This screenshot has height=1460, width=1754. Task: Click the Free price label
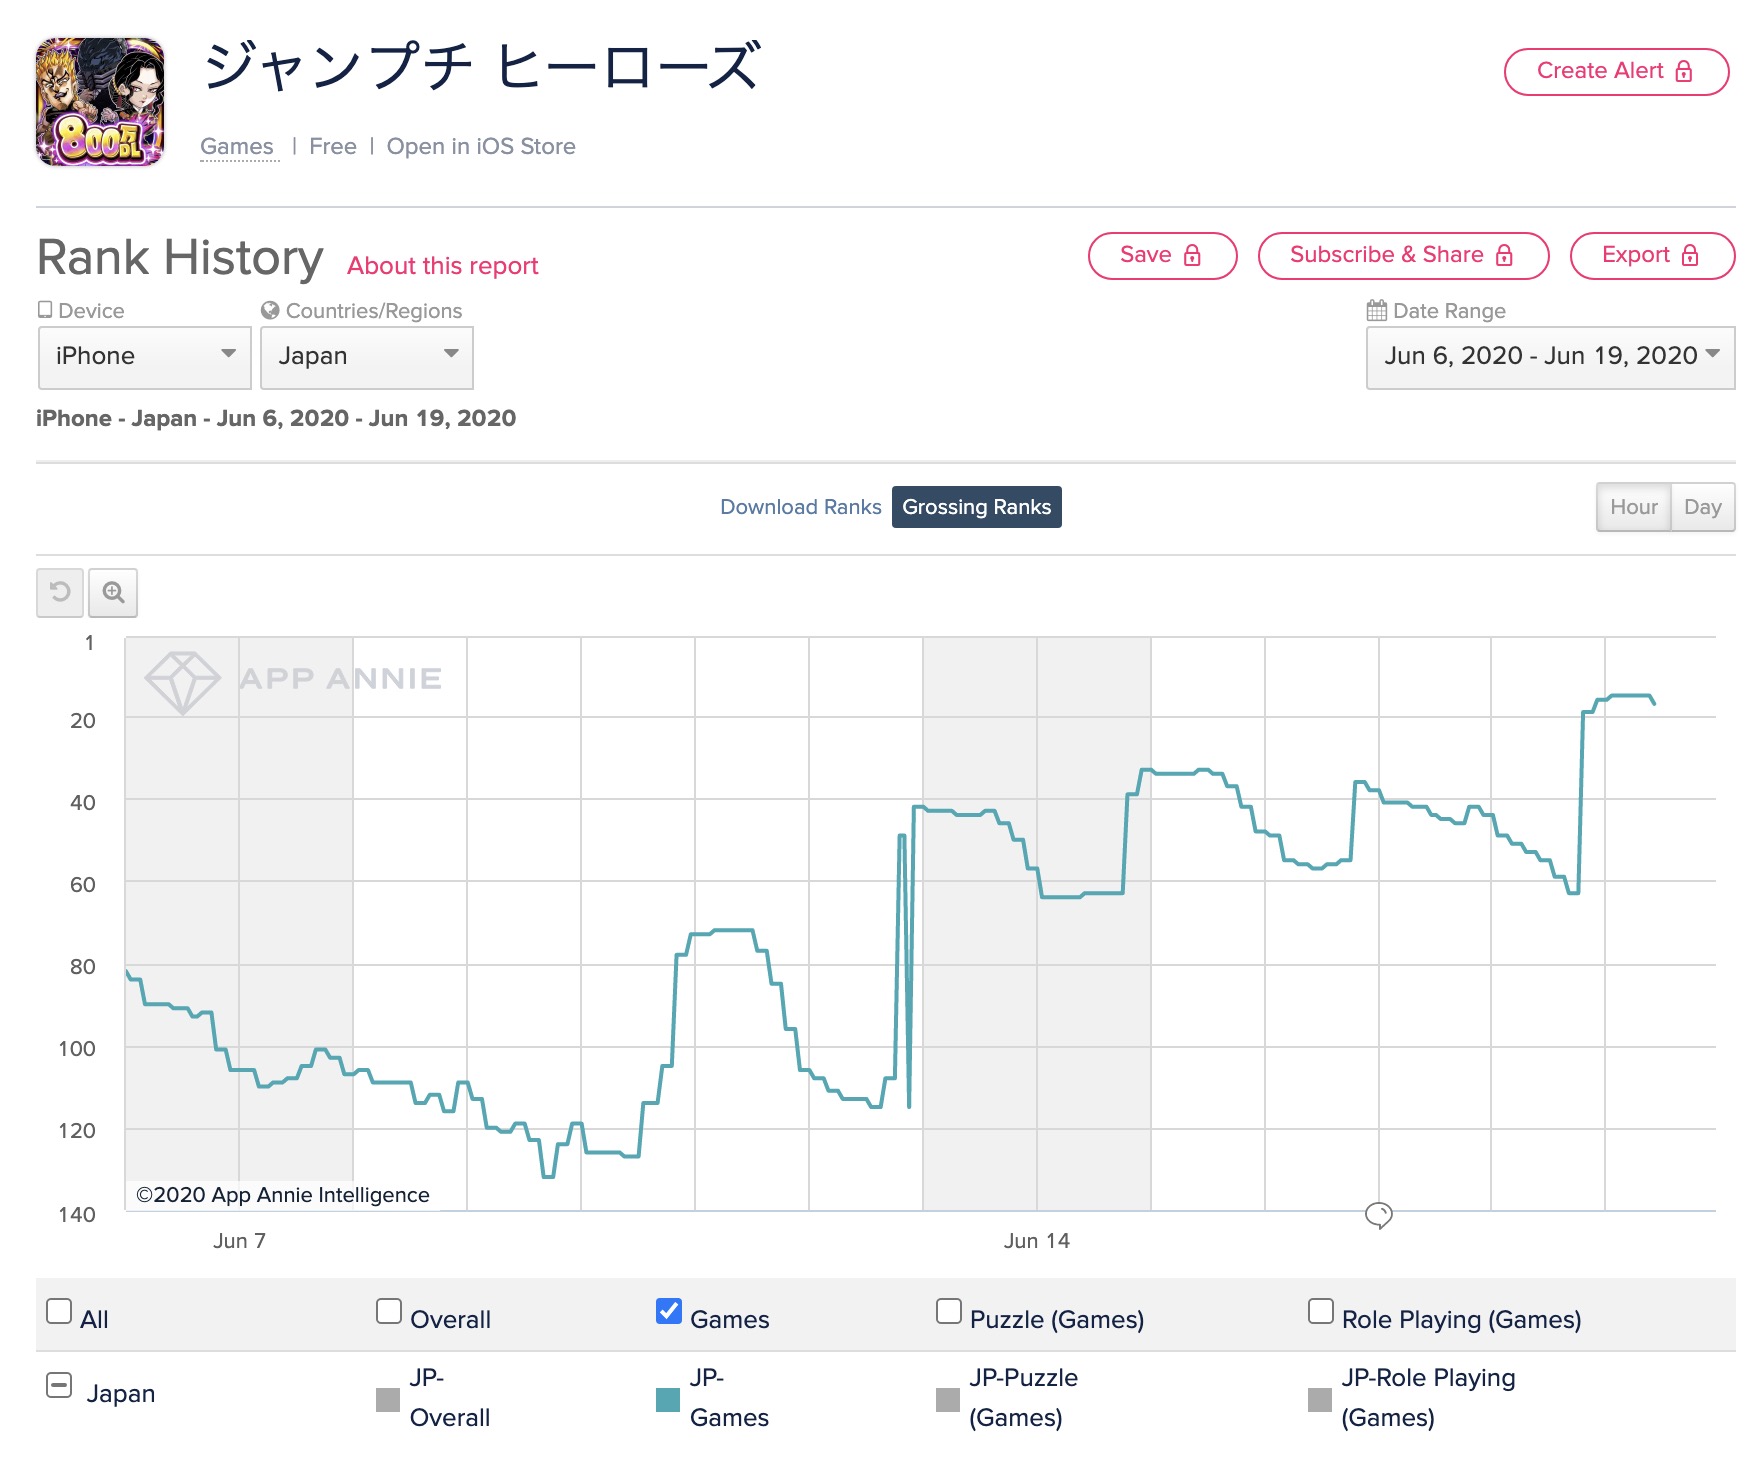click(x=333, y=146)
